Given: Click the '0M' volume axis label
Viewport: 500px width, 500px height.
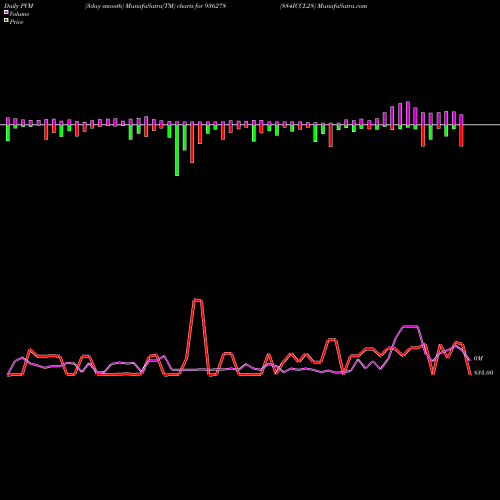Looking at the screenshot, I should tap(478, 359).
